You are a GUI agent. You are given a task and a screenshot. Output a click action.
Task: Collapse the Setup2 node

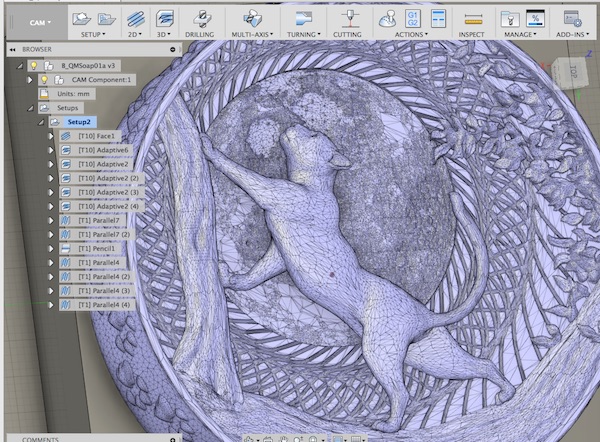tap(41, 122)
